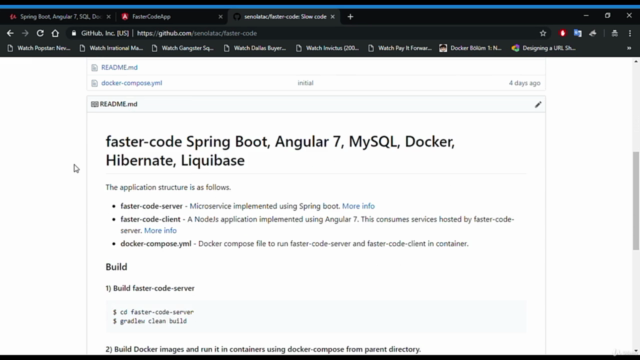
Task: Open the Watch Irrational Ma... bookmark
Action: pyautogui.click(x=111, y=48)
